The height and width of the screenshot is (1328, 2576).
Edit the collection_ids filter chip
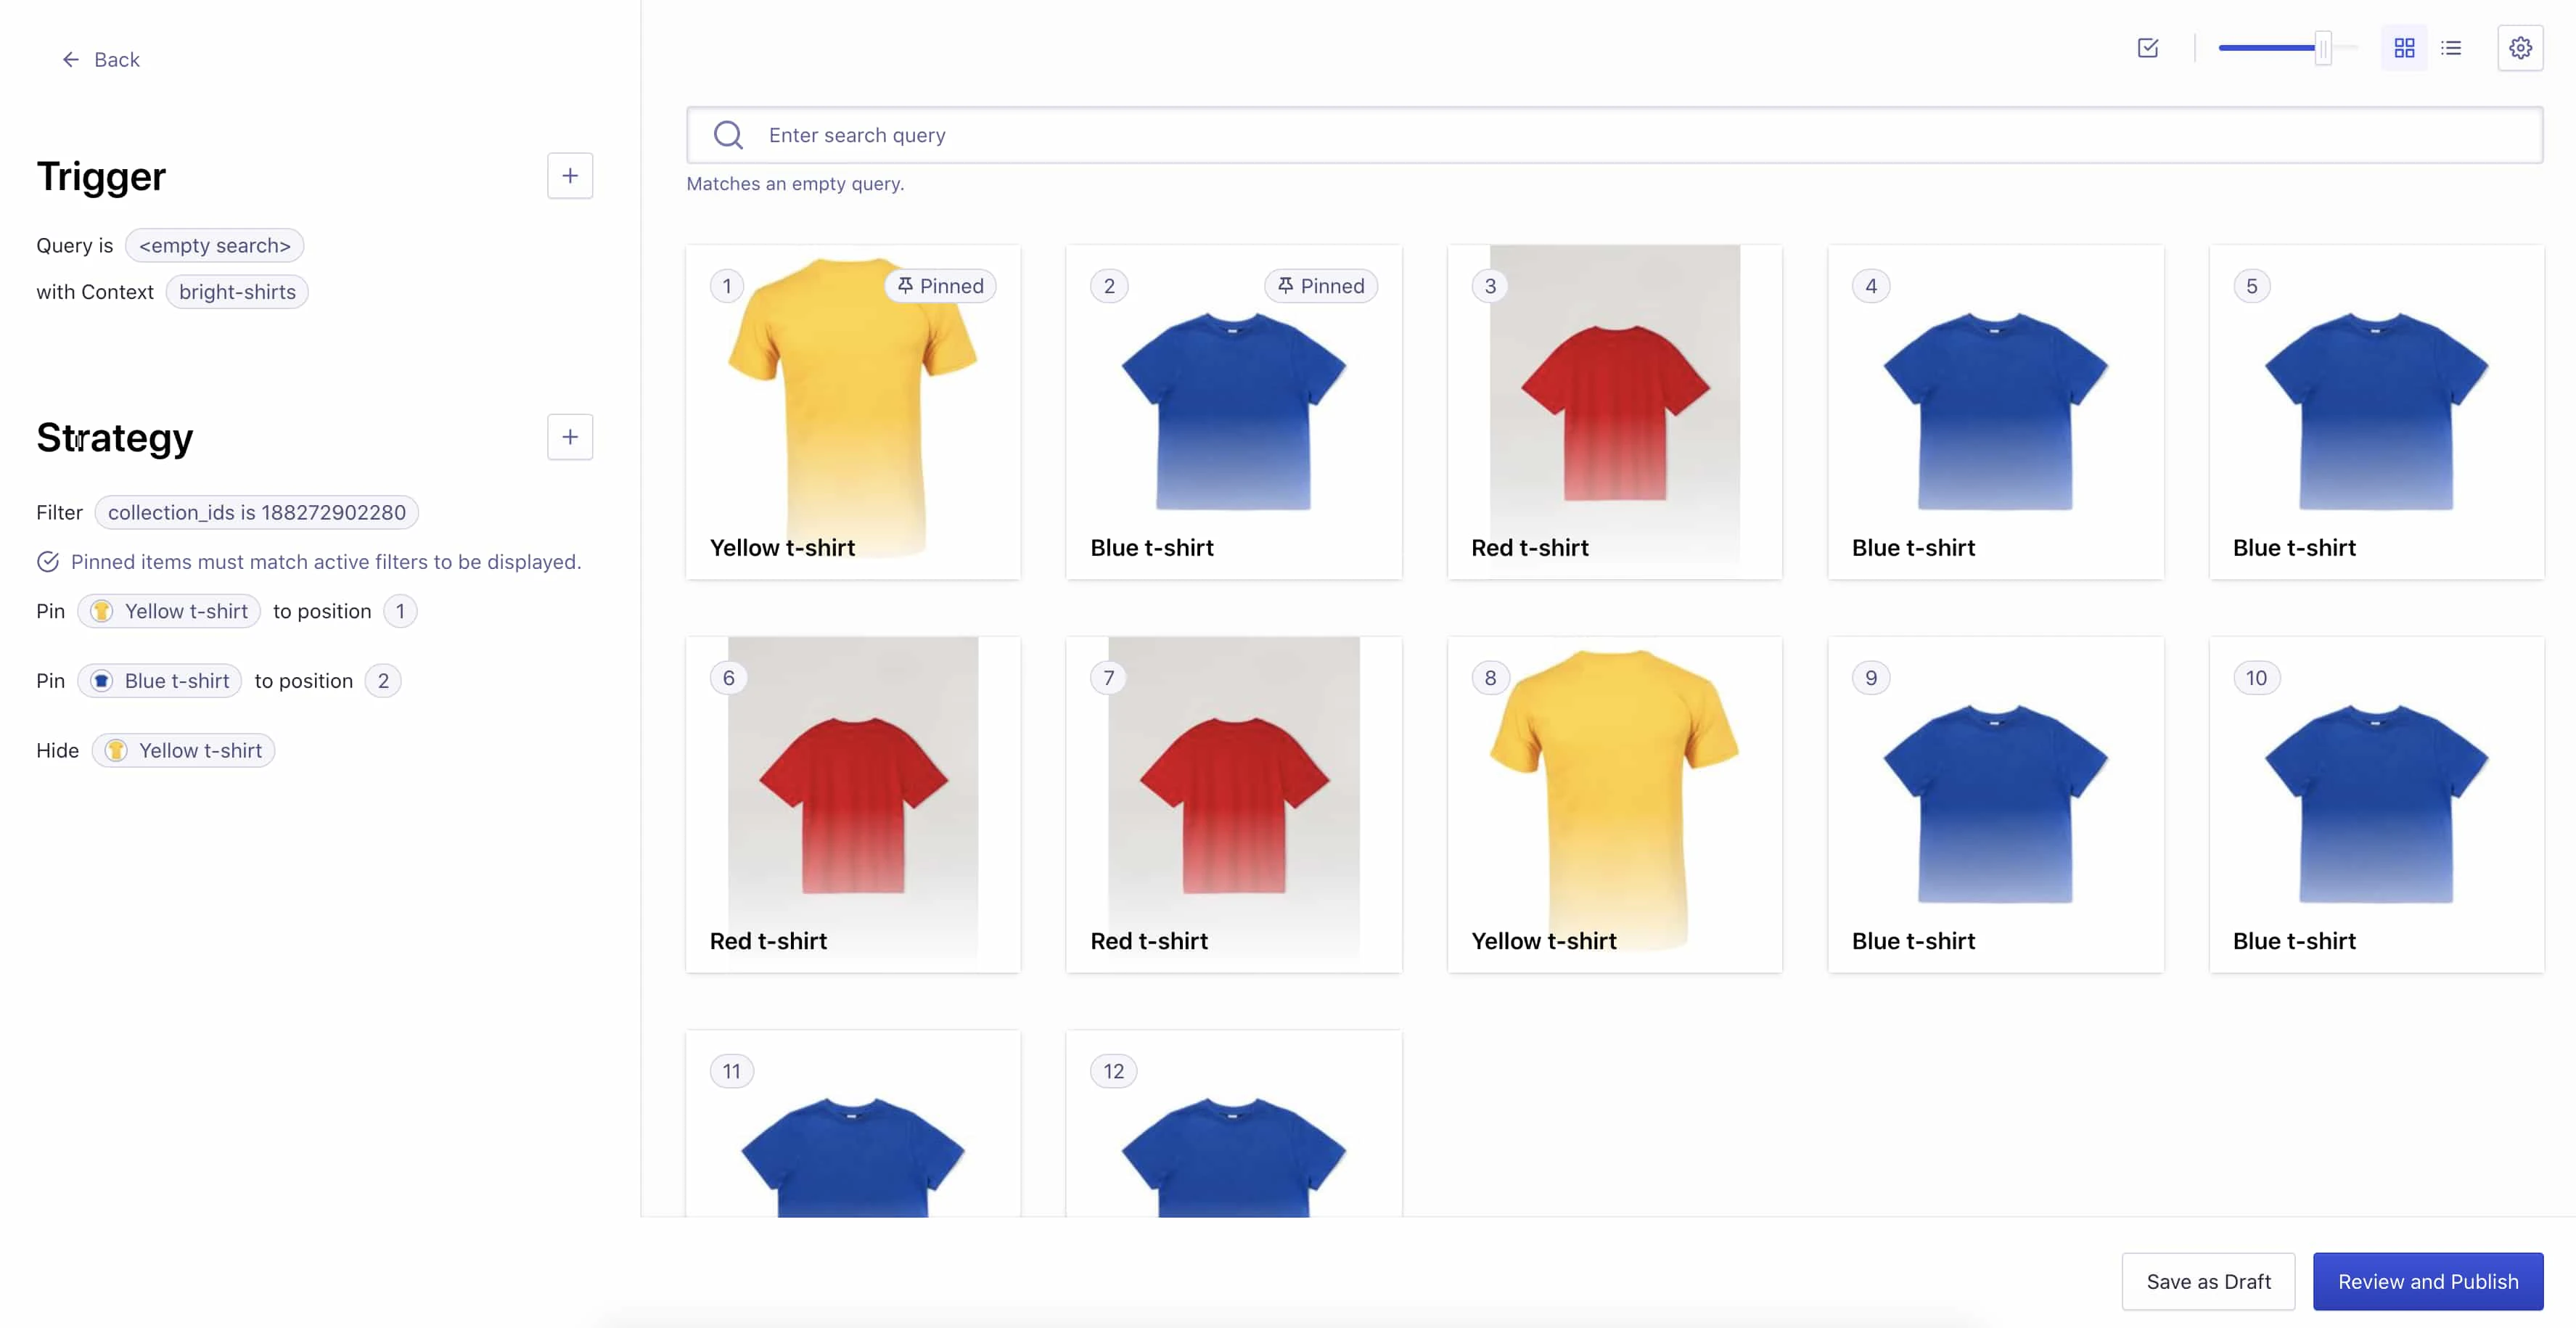pos(256,512)
